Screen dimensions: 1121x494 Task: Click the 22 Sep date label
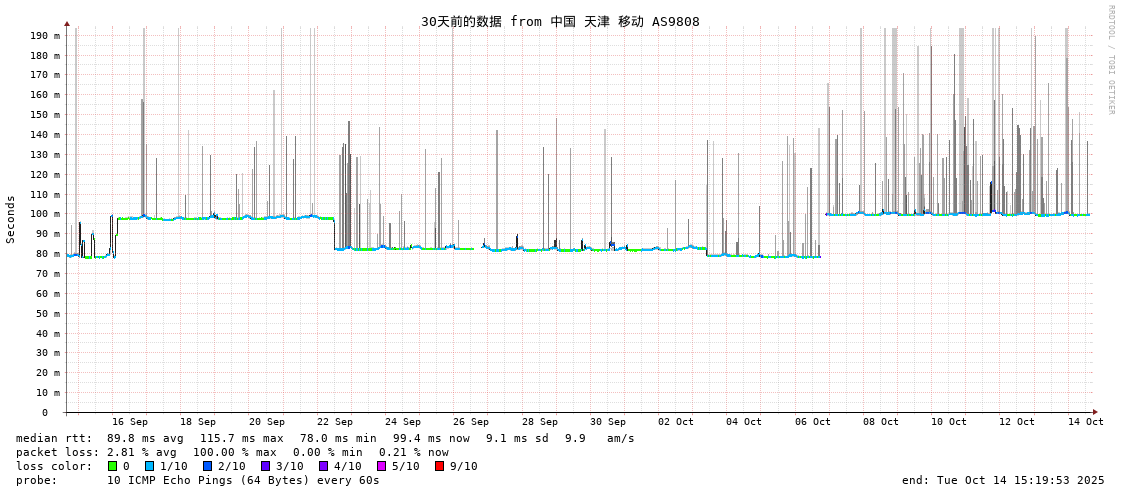coord(335,422)
